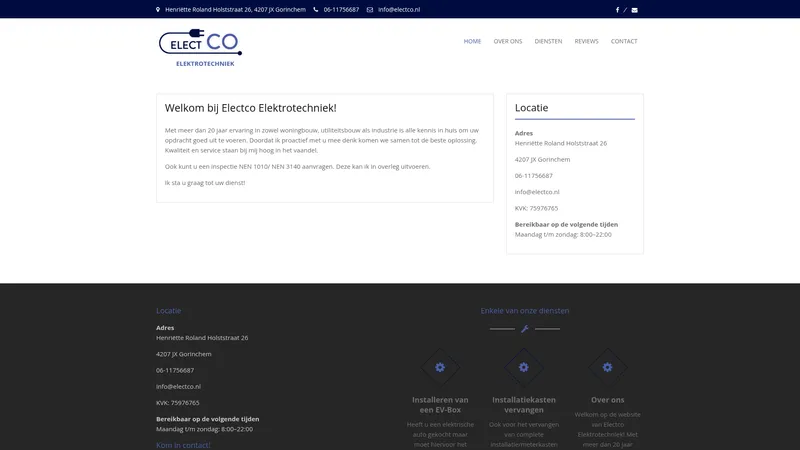Open the Installeren van een EV-Box heading

[x=440, y=405]
